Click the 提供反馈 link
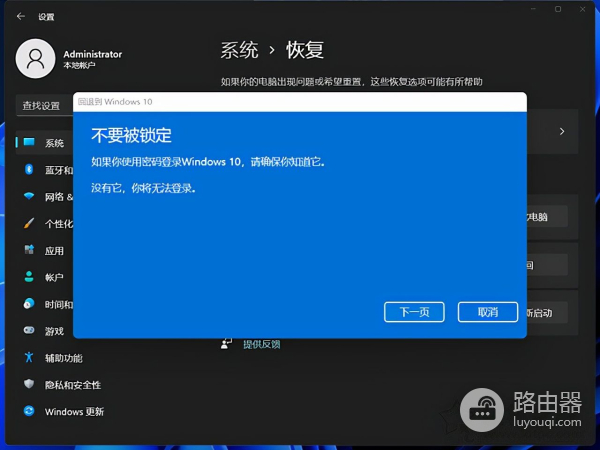Screen dimensions: 600x450 [x=262, y=344]
